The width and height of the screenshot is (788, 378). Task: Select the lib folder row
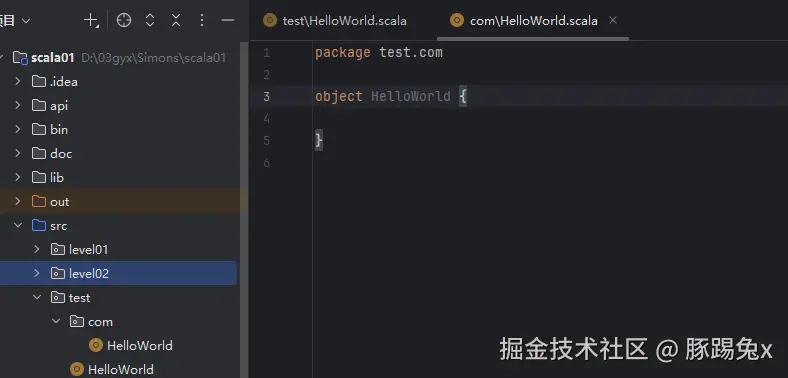click(119, 177)
